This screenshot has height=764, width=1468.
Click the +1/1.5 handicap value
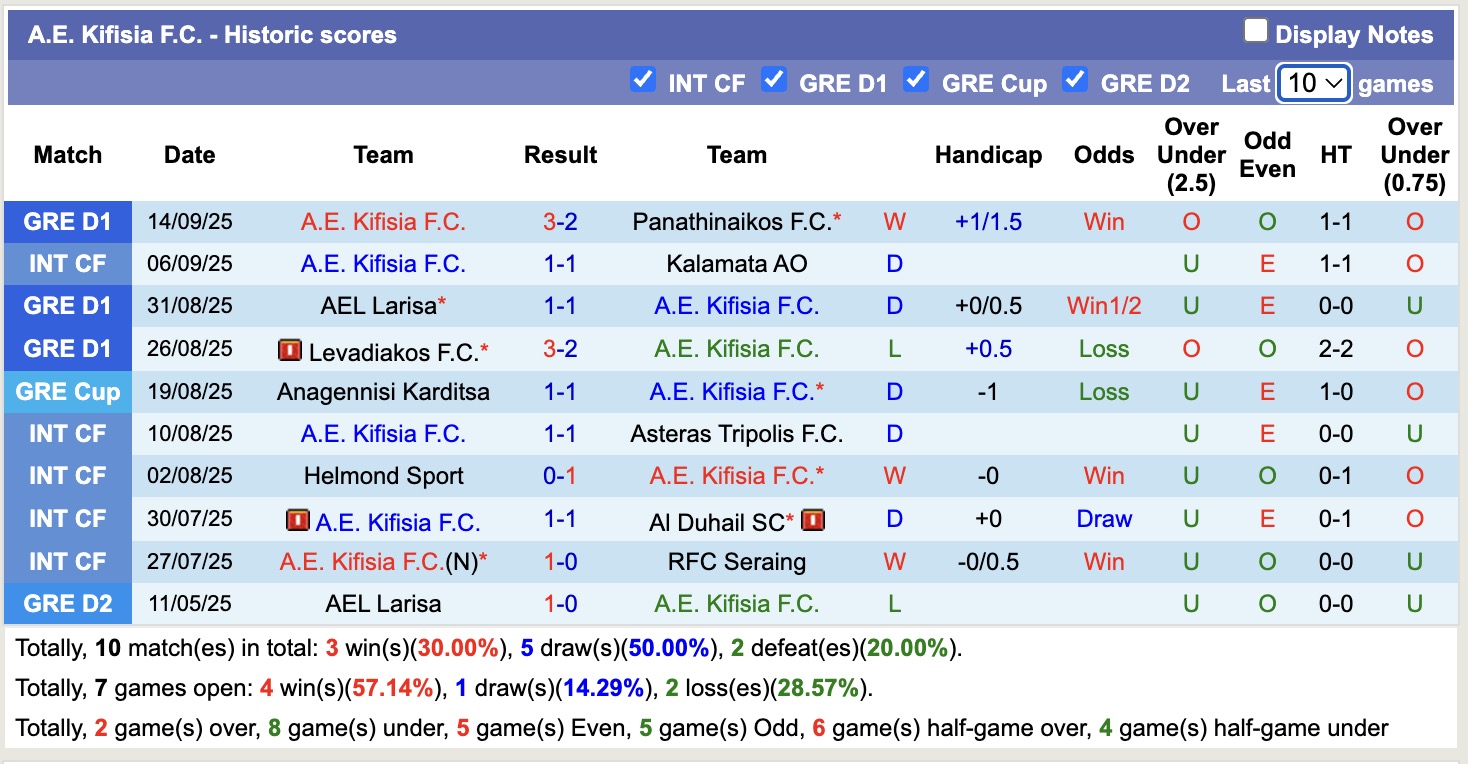tap(988, 221)
